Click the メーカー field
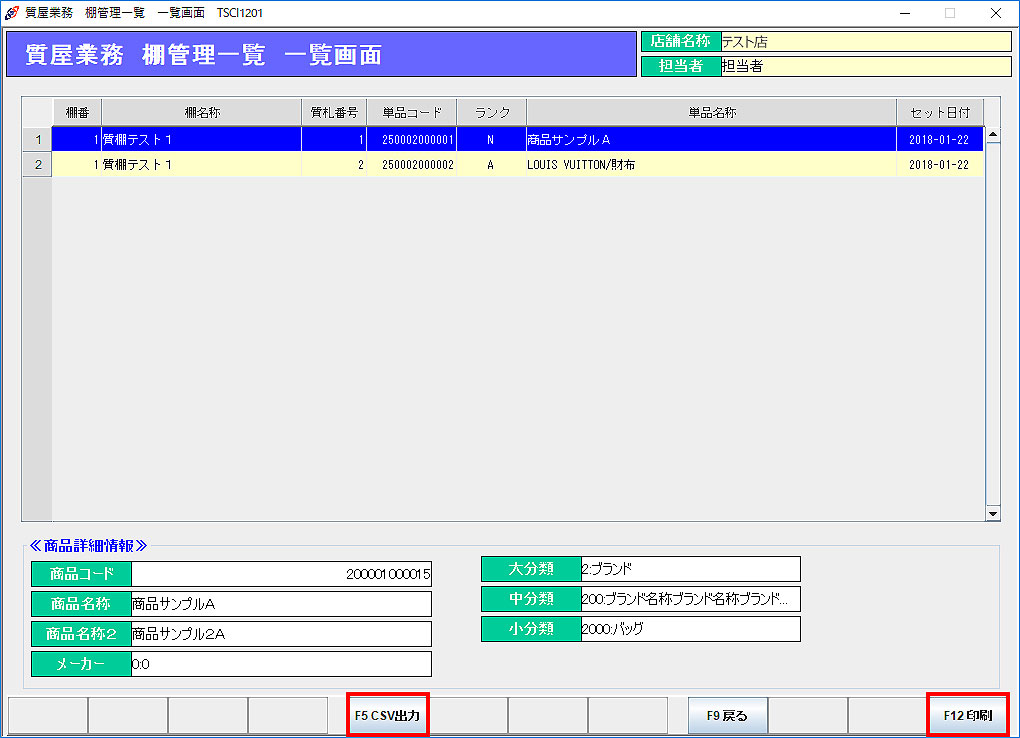The width and height of the screenshot is (1020, 738). pyautogui.click(x=281, y=664)
